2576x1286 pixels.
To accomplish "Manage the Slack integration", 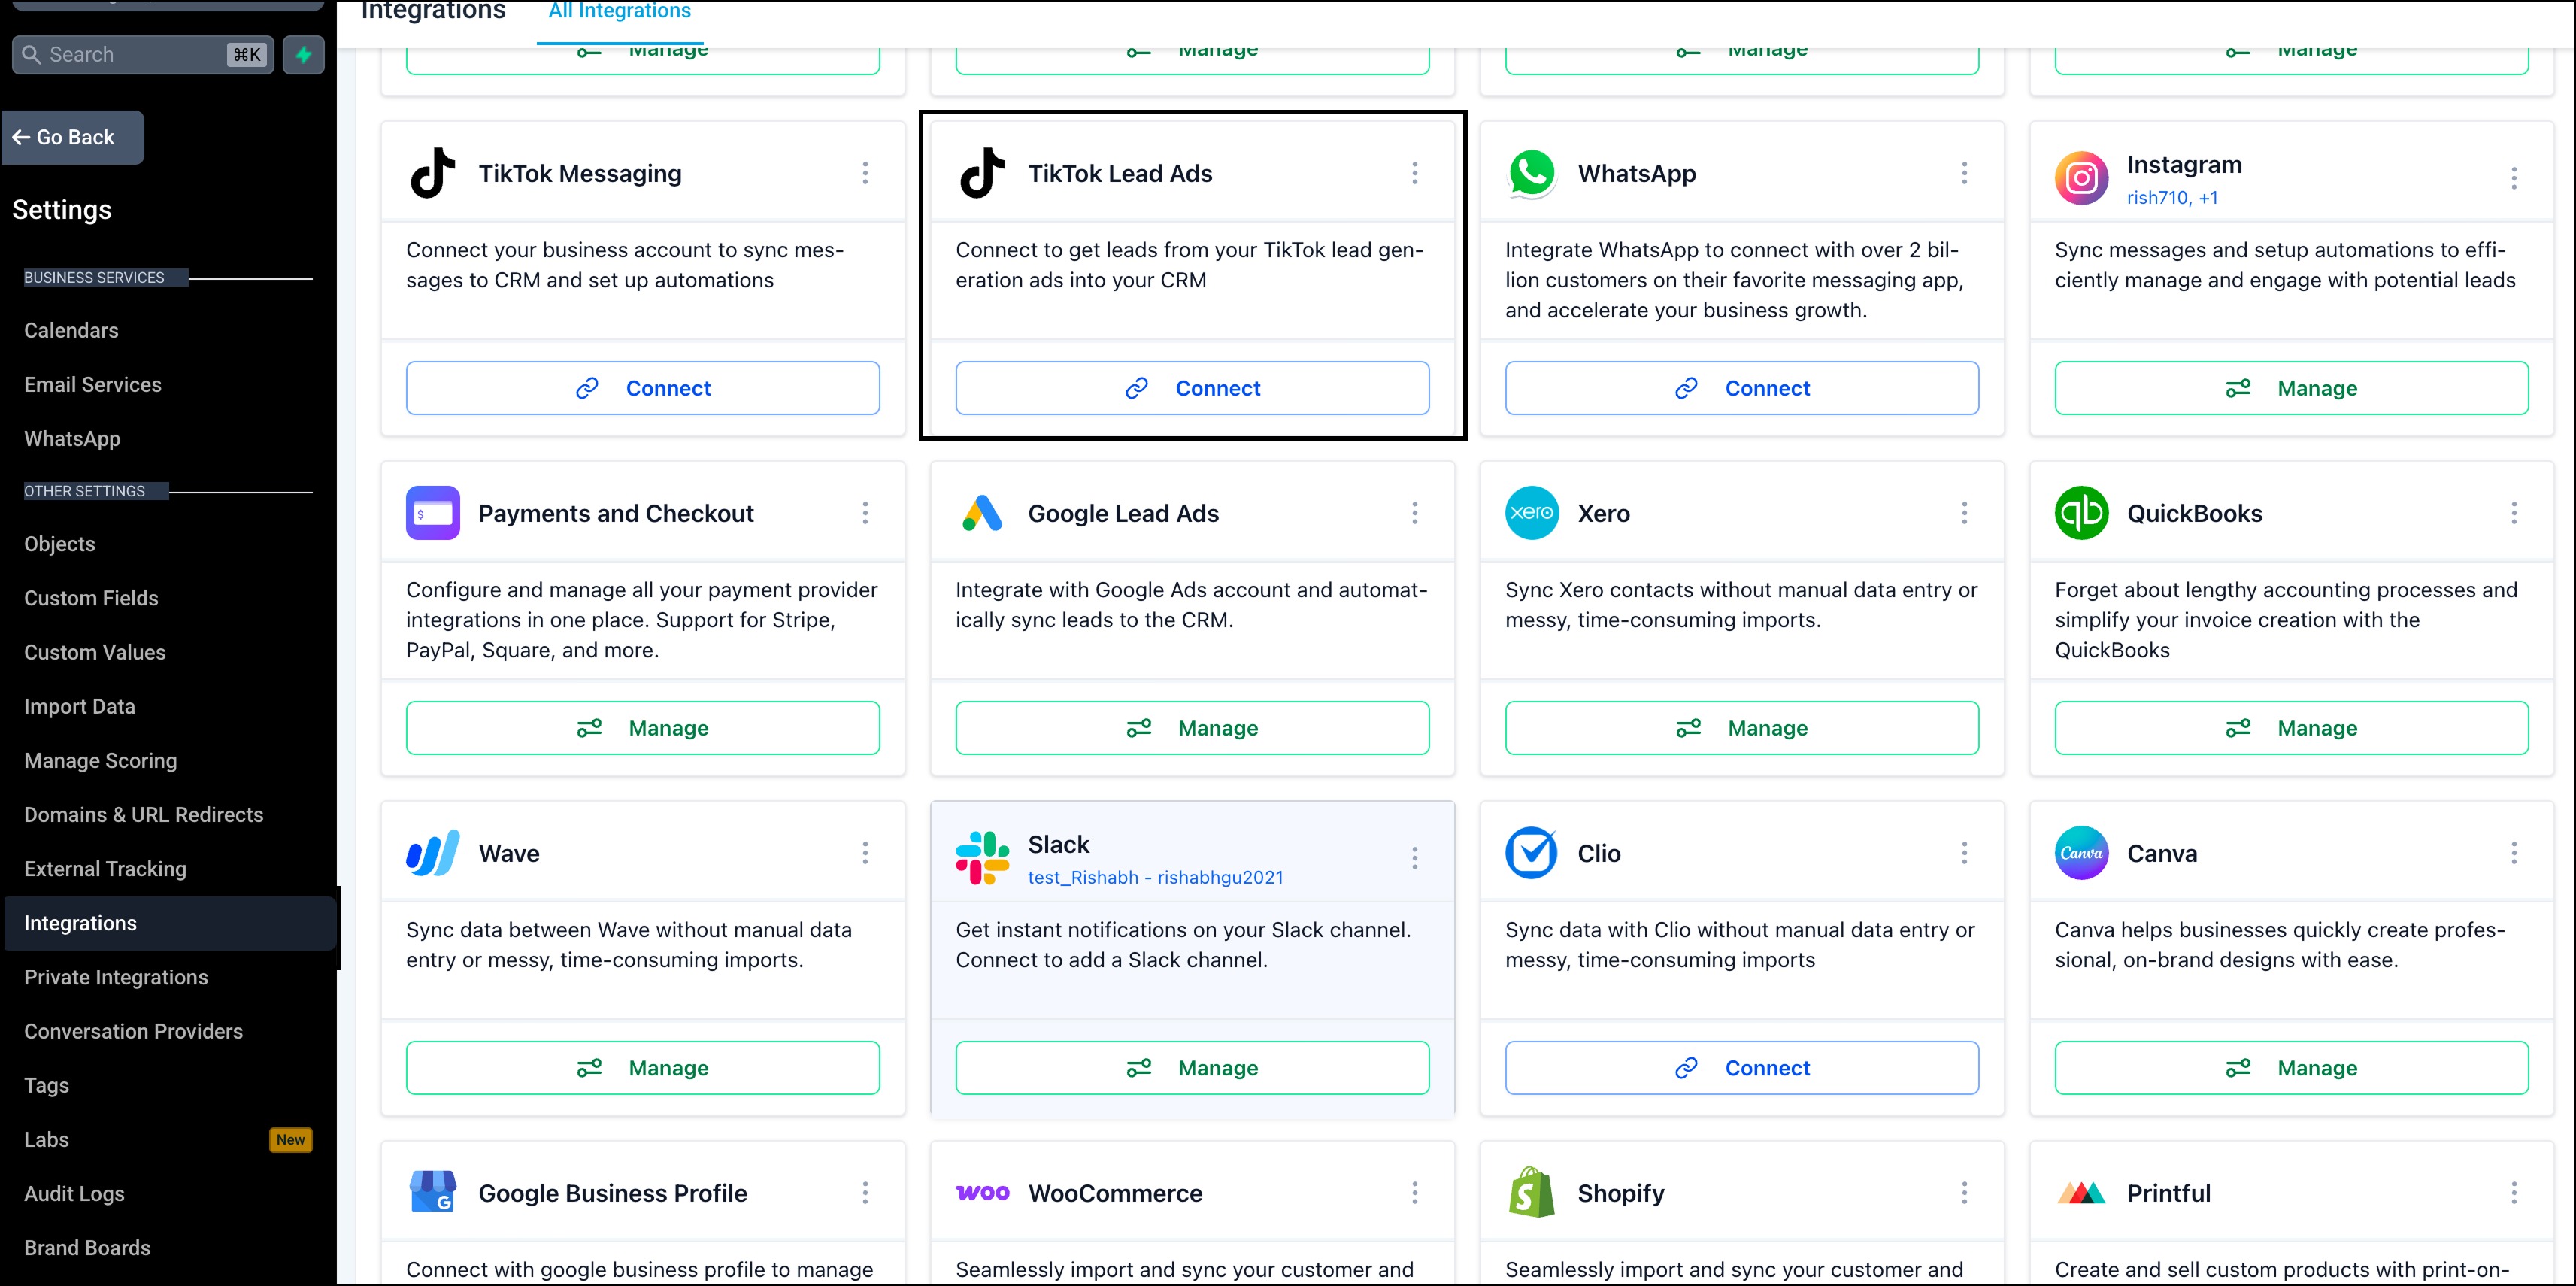I will [x=1192, y=1068].
